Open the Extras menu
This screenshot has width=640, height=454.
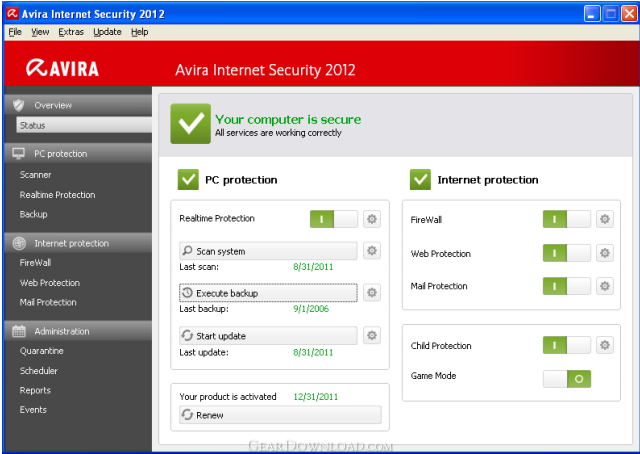(71, 32)
